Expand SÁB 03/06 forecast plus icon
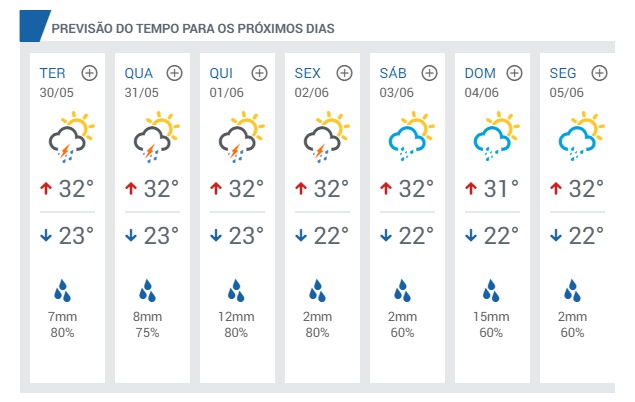The height and width of the screenshot is (402, 635). (430, 73)
